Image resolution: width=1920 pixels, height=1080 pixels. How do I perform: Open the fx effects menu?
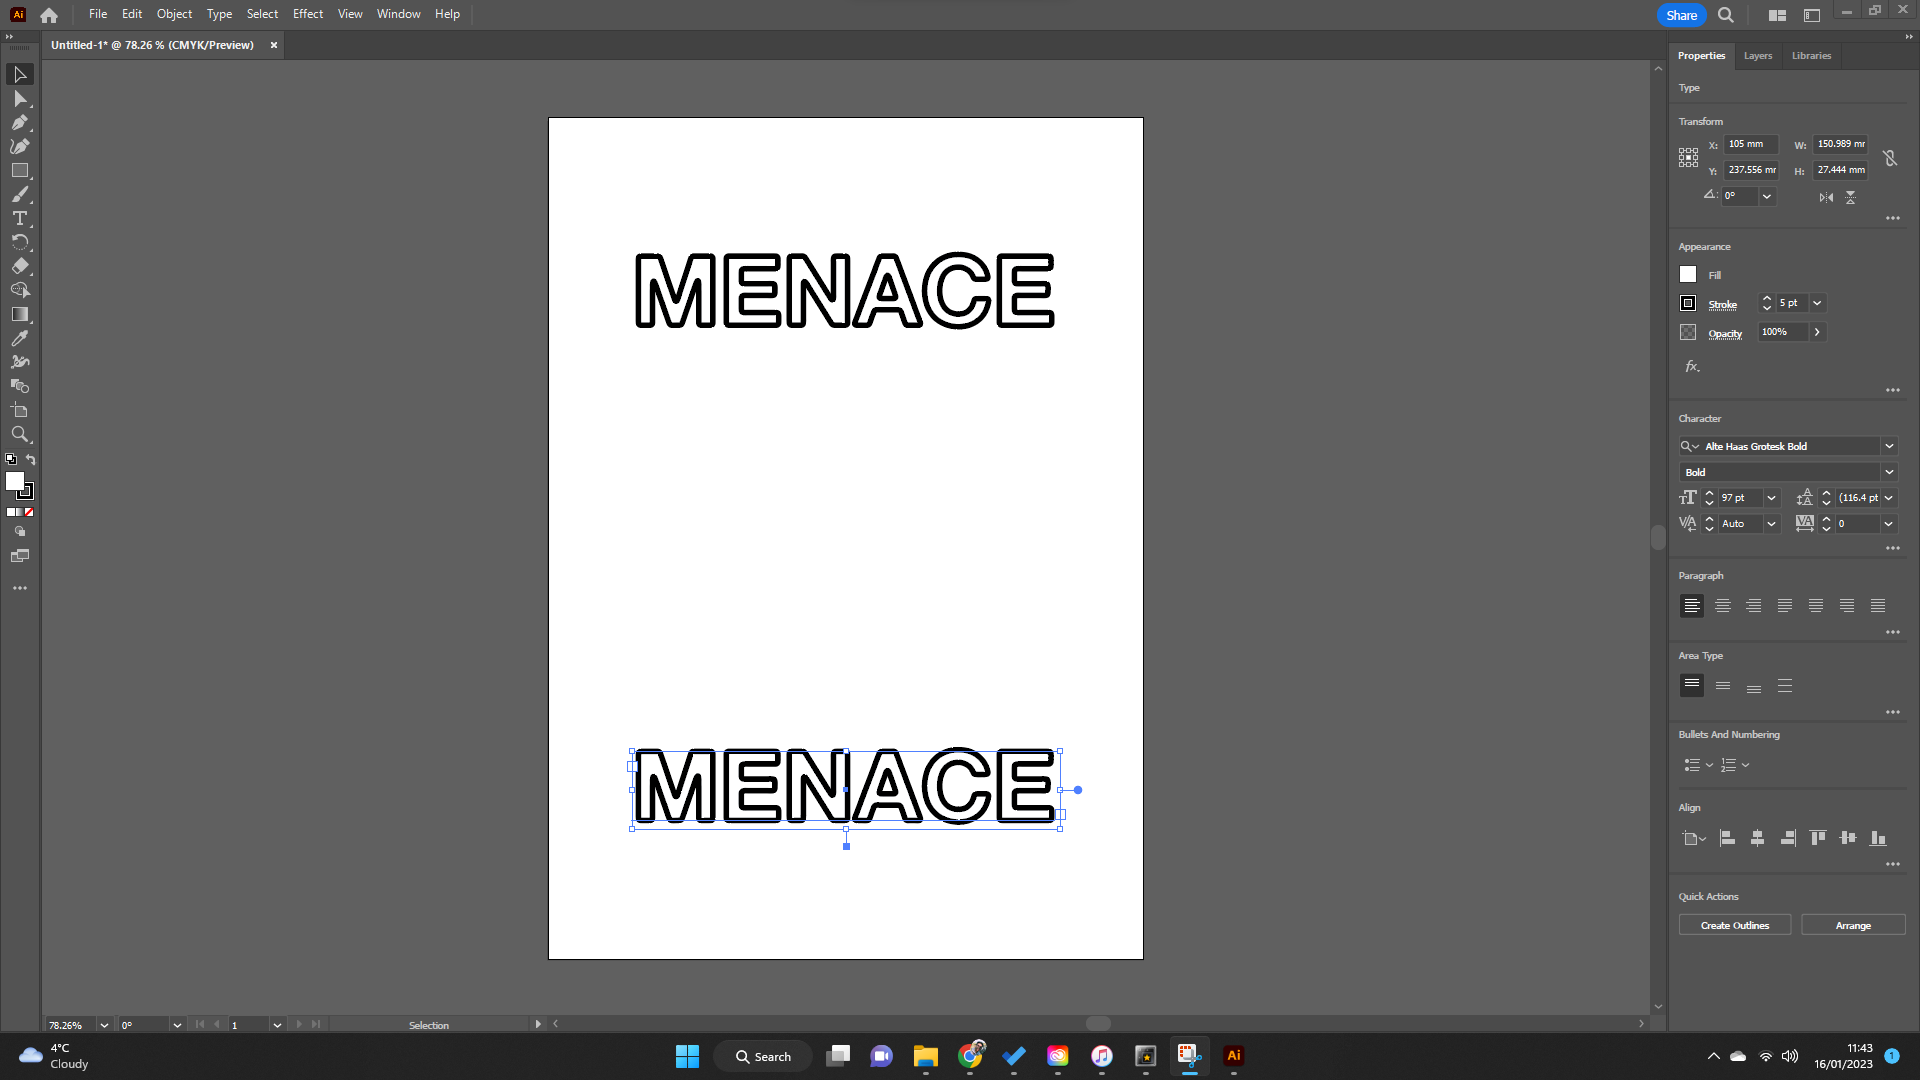click(1691, 366)
